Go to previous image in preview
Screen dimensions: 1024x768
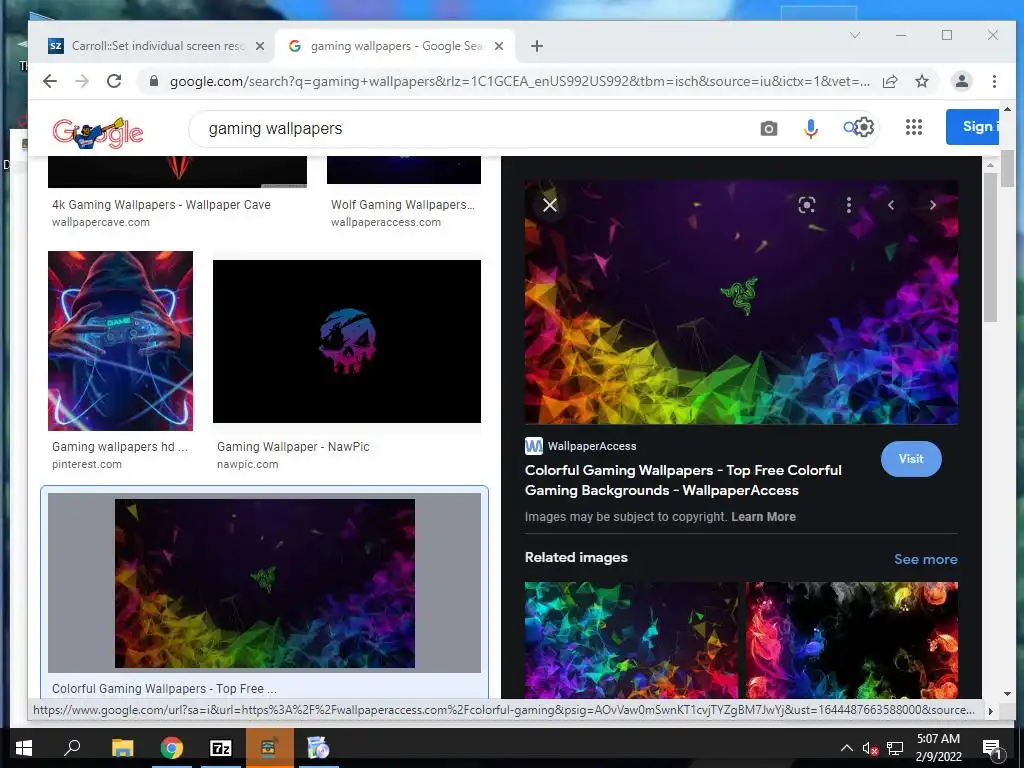891,205
